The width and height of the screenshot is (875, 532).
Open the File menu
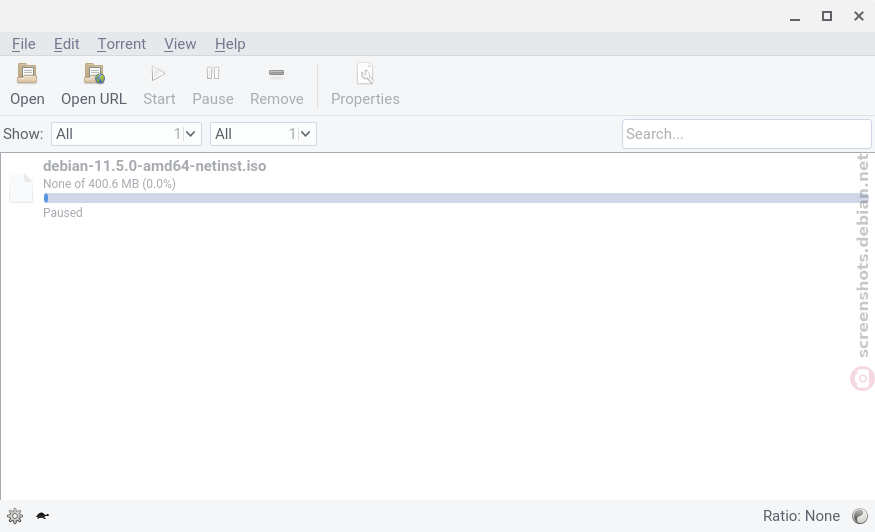[23, 44]
